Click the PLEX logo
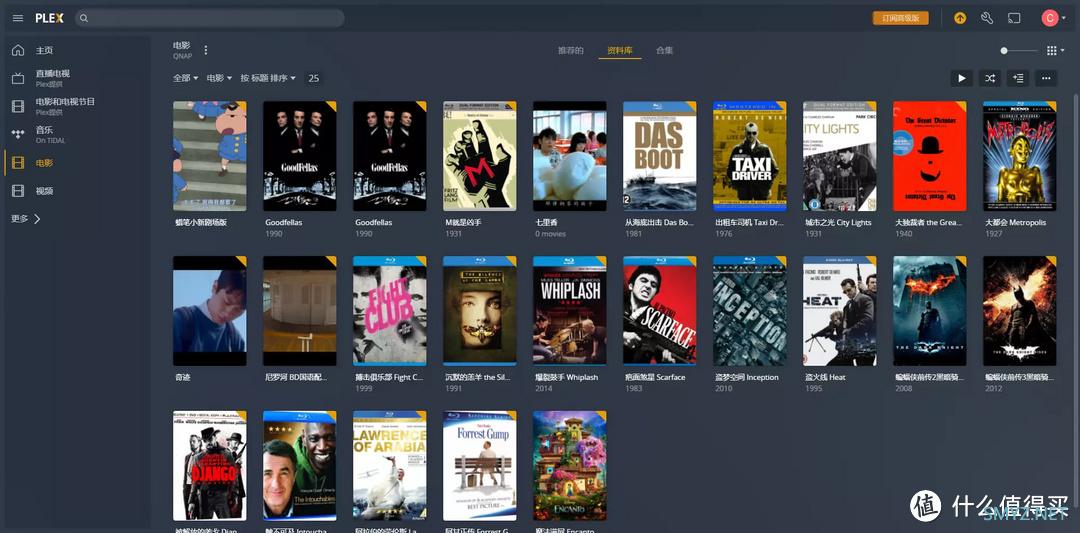 (x=50, y=18)
